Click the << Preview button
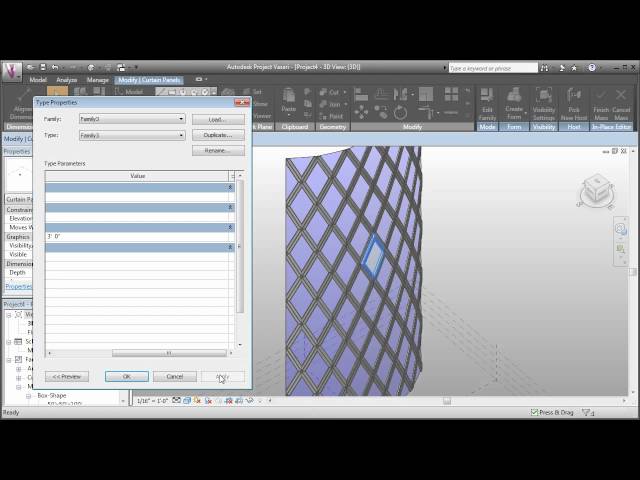The height and width of the screenshot is (480, 640). click(x=67, y=376)
